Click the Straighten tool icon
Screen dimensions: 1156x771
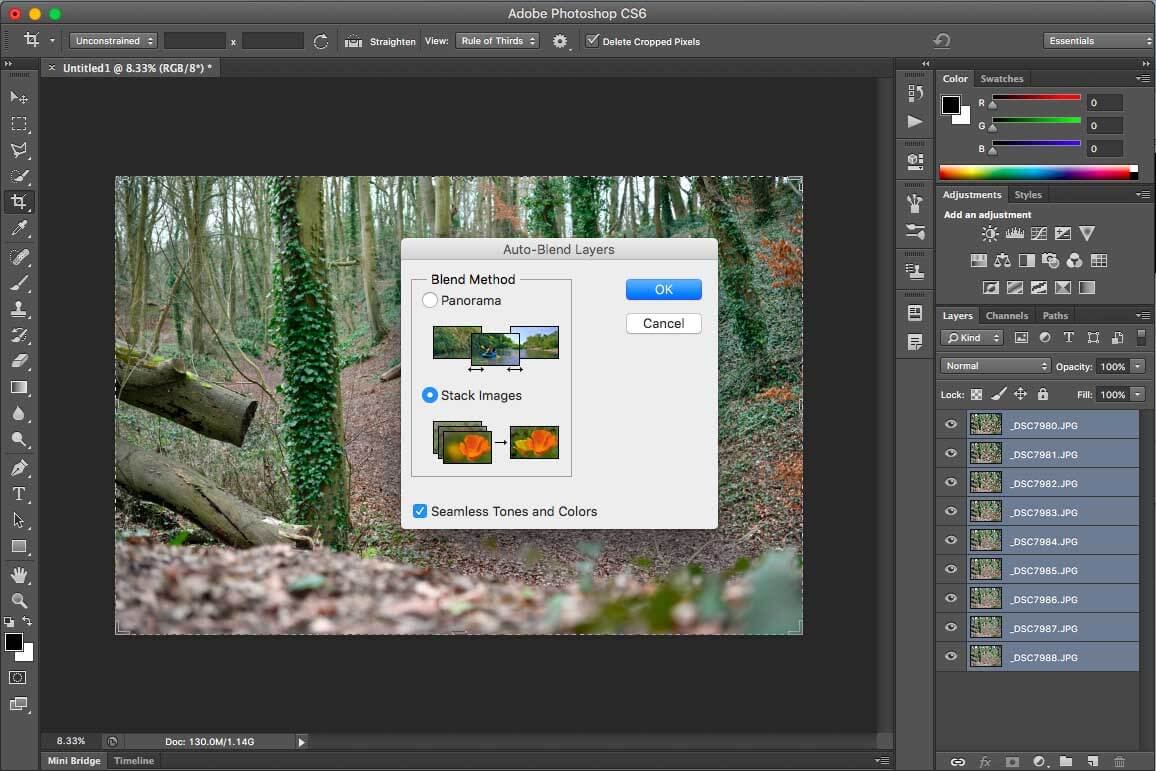click(354, 41)
